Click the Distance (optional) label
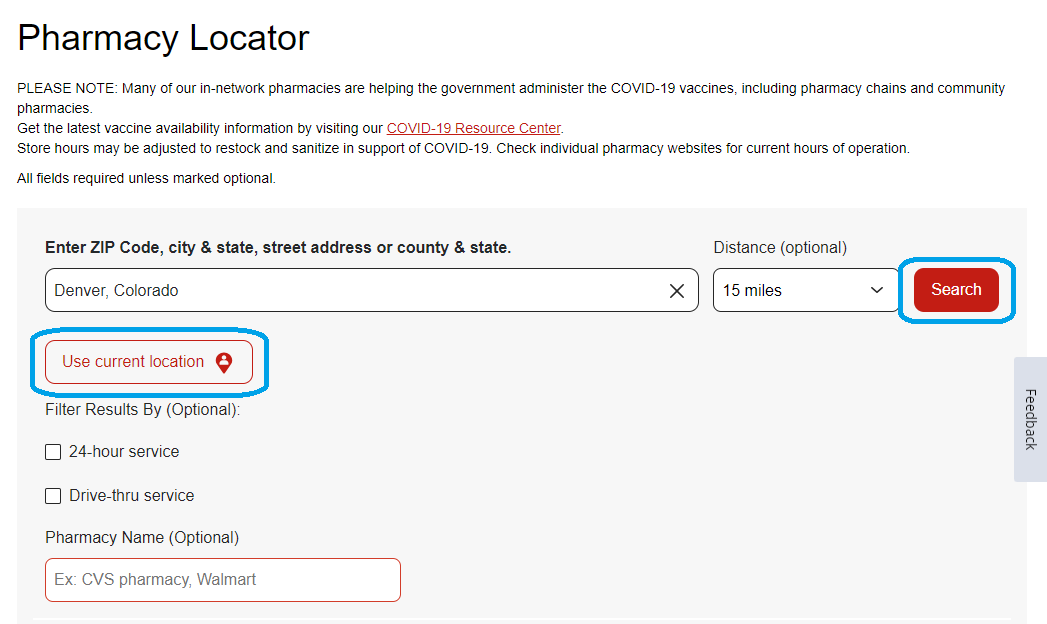Viewport: 1047px width, 624px height. point(780,248)
